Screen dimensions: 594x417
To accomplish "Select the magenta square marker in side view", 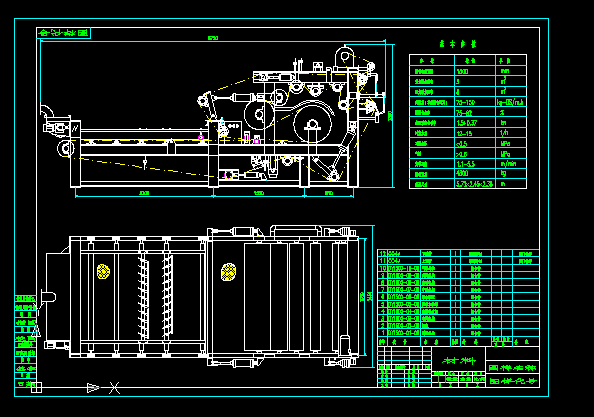I will click(x=256, y=141).
